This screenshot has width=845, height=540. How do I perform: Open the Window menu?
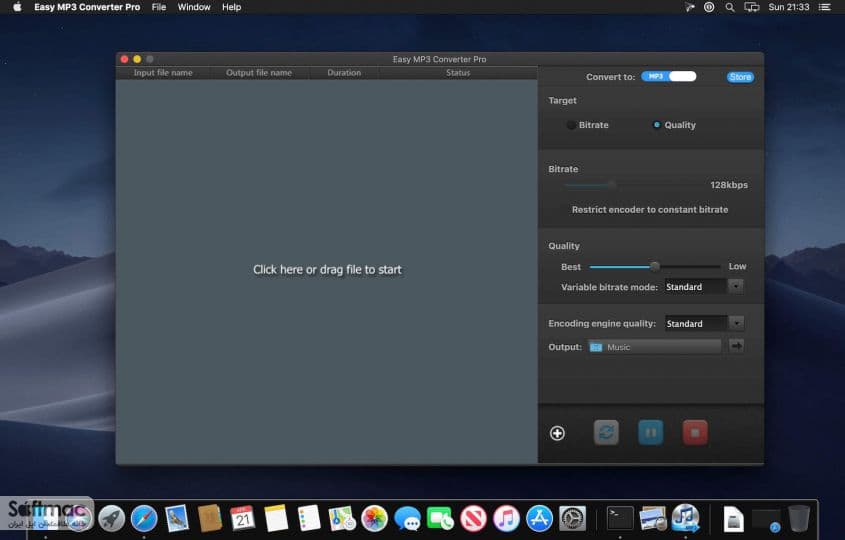(194, 7)
